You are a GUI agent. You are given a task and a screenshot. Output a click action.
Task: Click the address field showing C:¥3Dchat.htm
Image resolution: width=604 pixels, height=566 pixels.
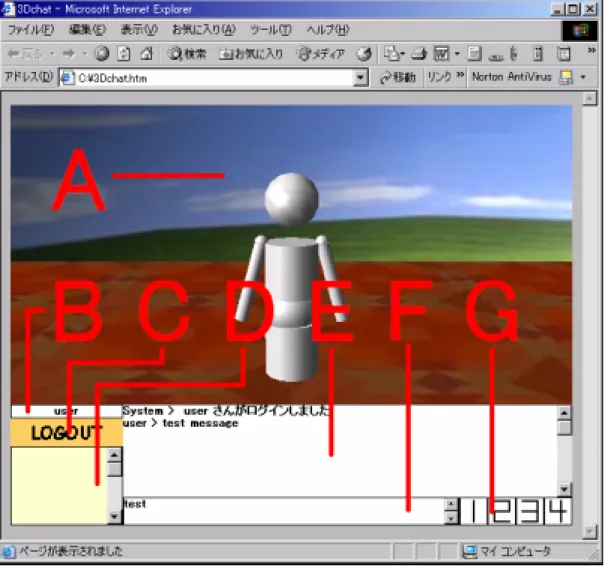[214, 78]
